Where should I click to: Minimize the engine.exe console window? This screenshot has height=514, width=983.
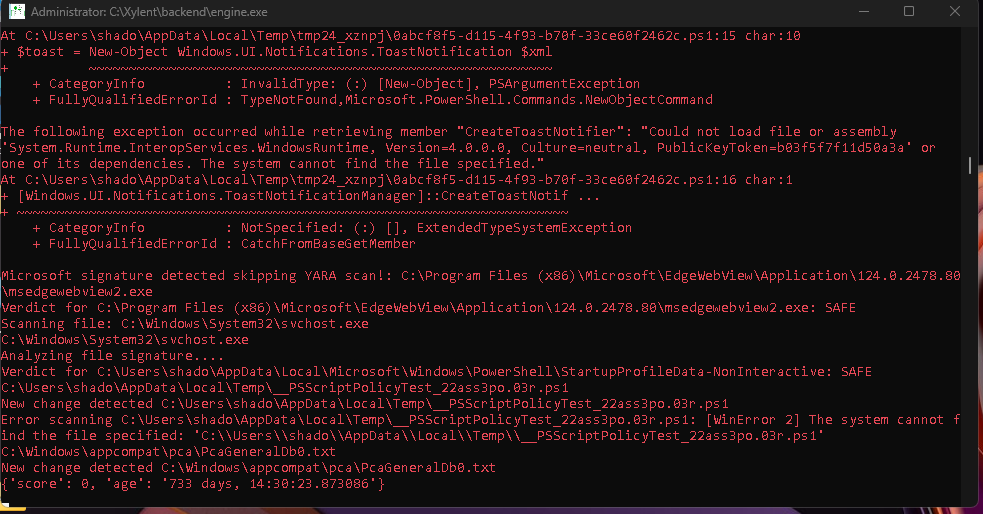coord(862,12)
